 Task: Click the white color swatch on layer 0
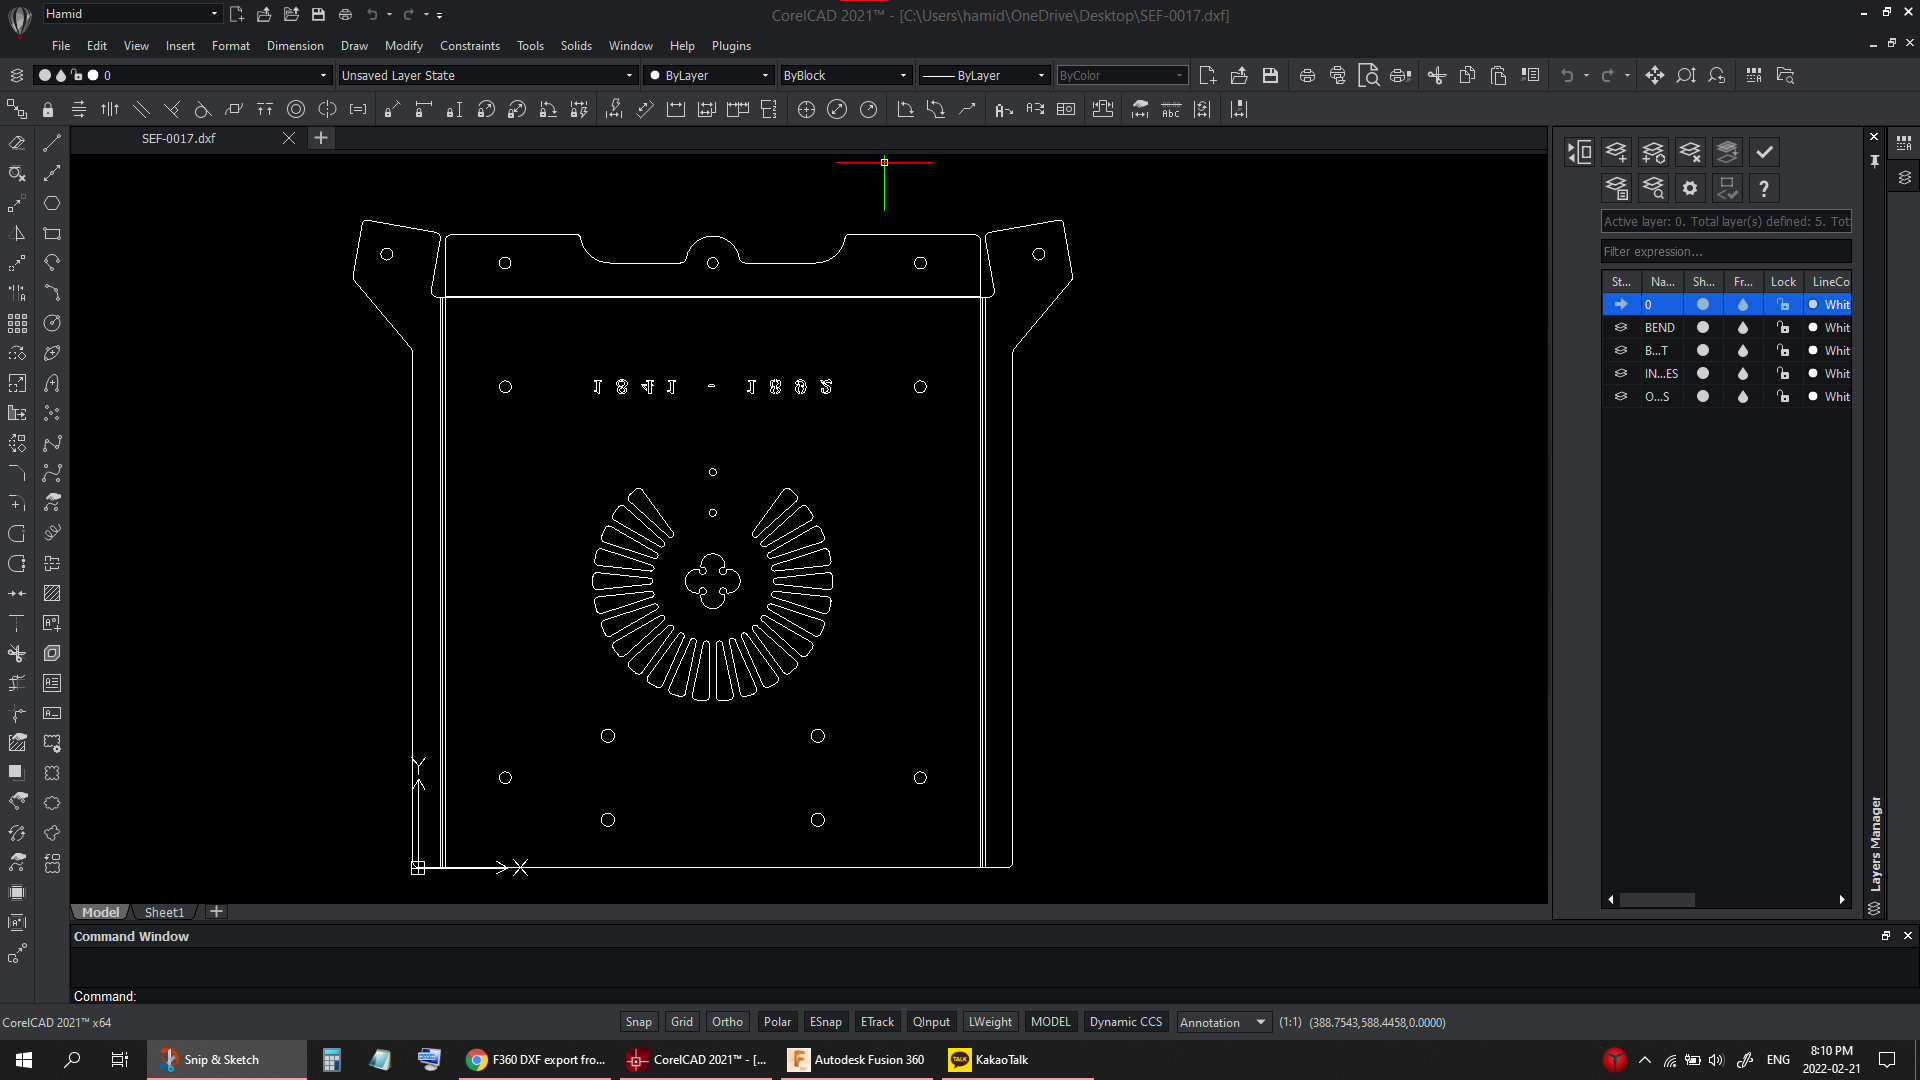click(1813, 304)
